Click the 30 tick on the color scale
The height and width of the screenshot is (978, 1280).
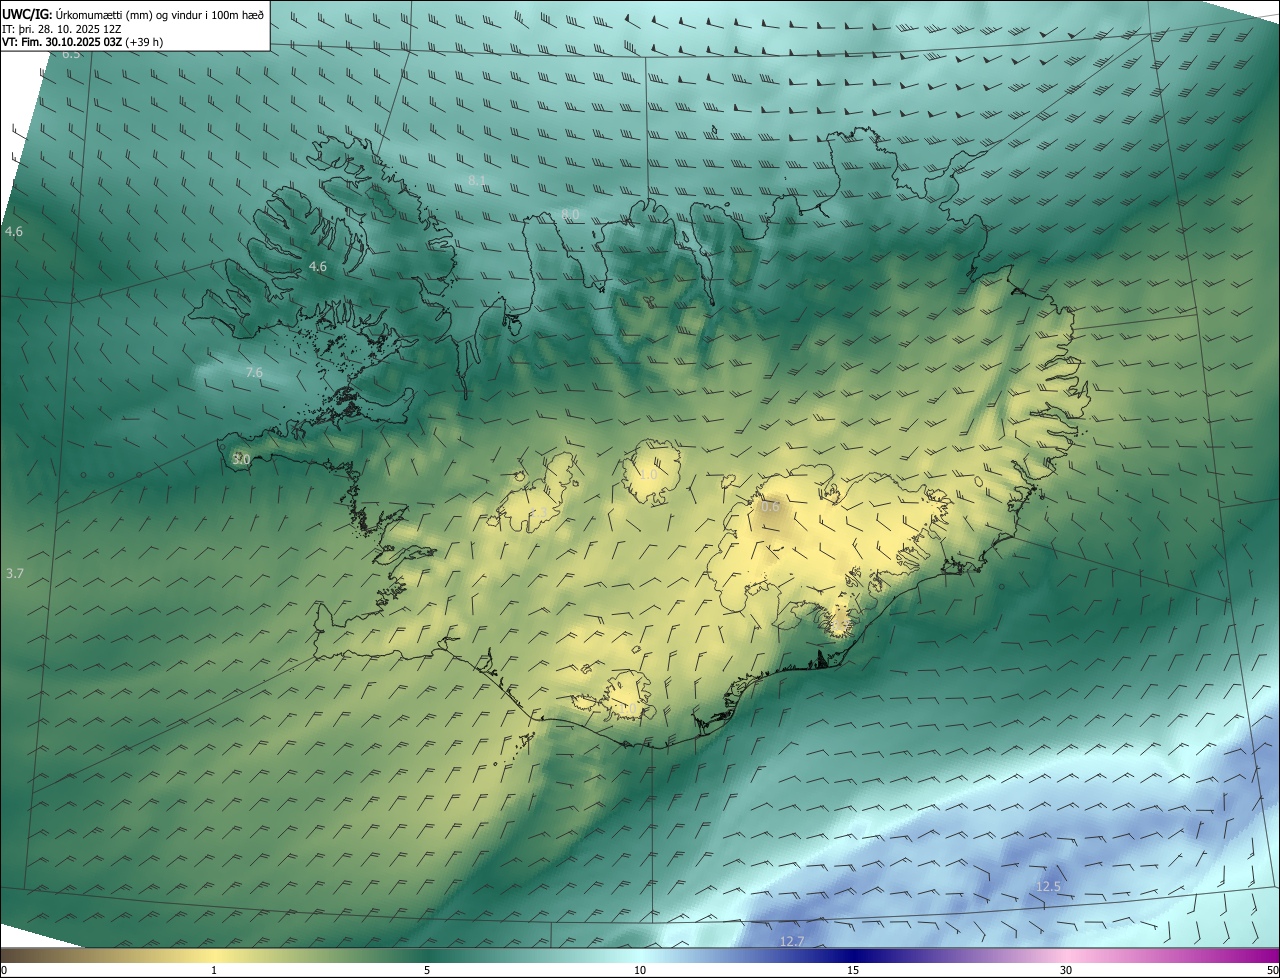coord(1066,970)
